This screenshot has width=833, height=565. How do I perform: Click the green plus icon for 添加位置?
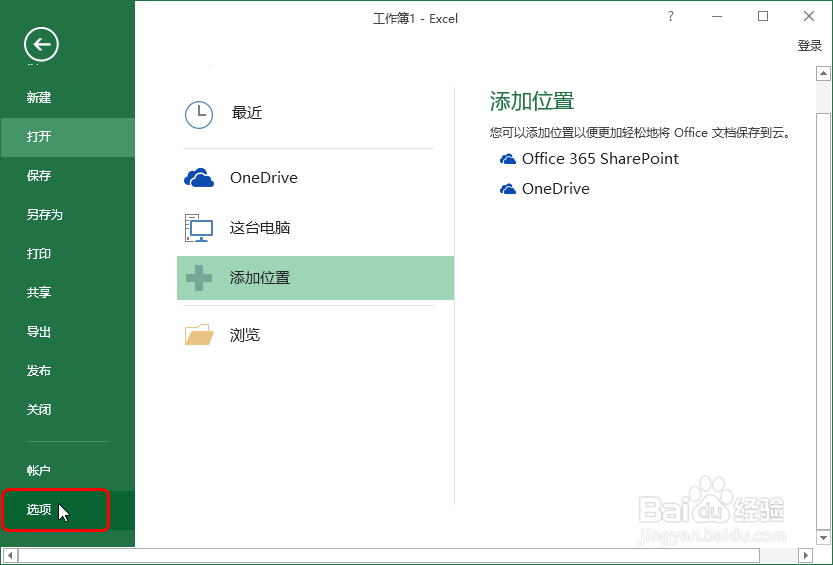(x=199, y=278)
